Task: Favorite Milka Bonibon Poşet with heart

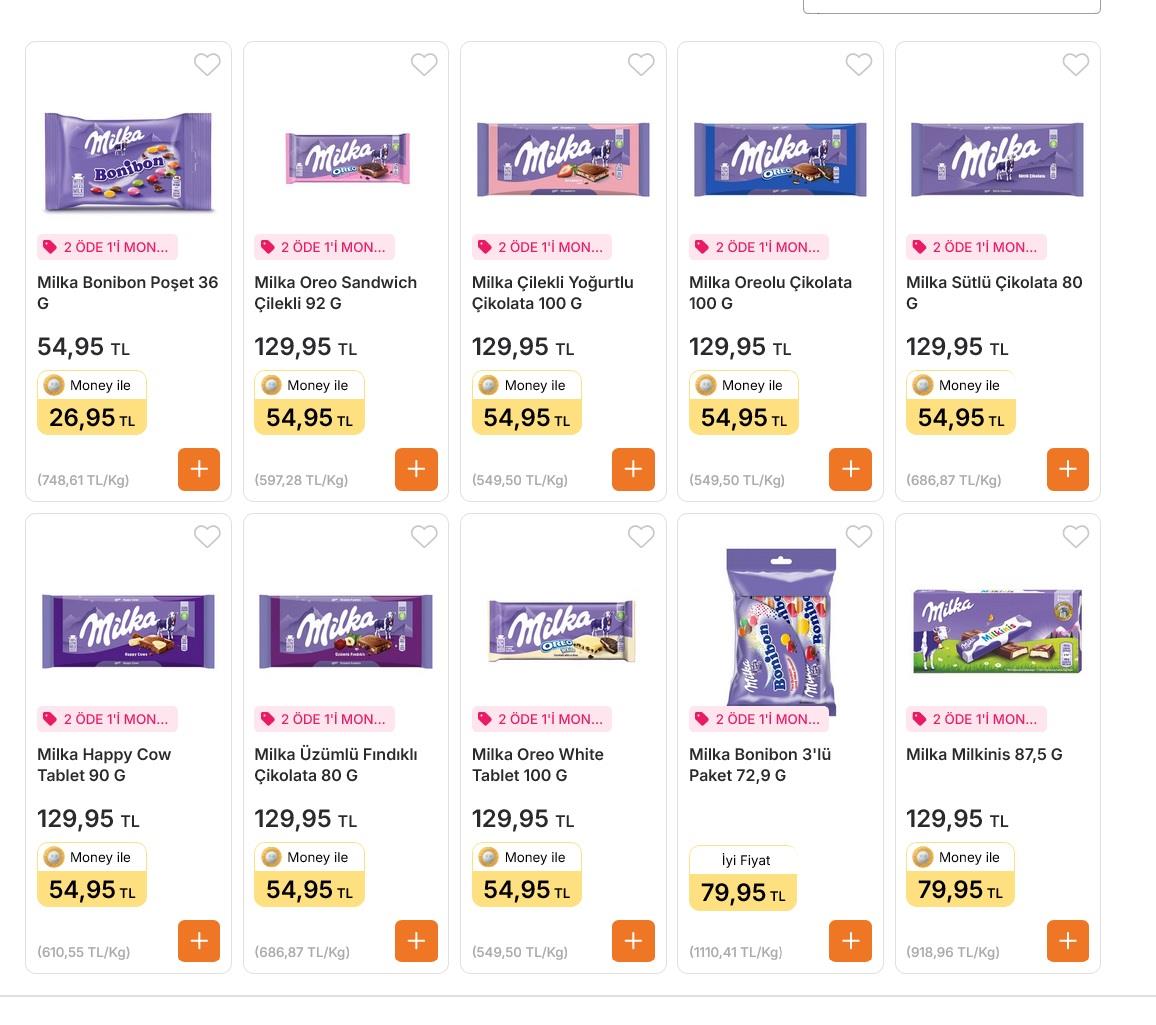Action: pyautogui.click(x=207, y=65)
